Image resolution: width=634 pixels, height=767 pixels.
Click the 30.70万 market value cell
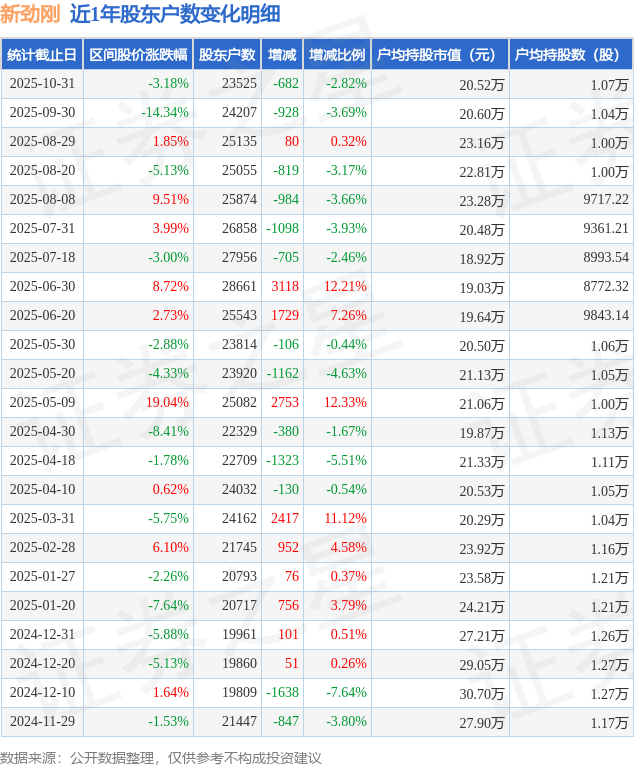481,693
